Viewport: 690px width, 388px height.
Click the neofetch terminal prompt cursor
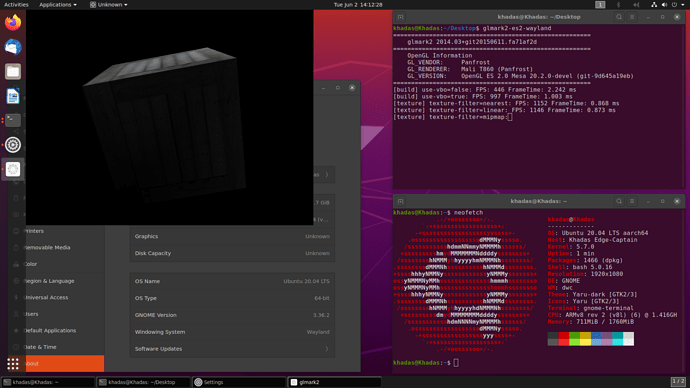pyautogui.click(x=456, y=362)
